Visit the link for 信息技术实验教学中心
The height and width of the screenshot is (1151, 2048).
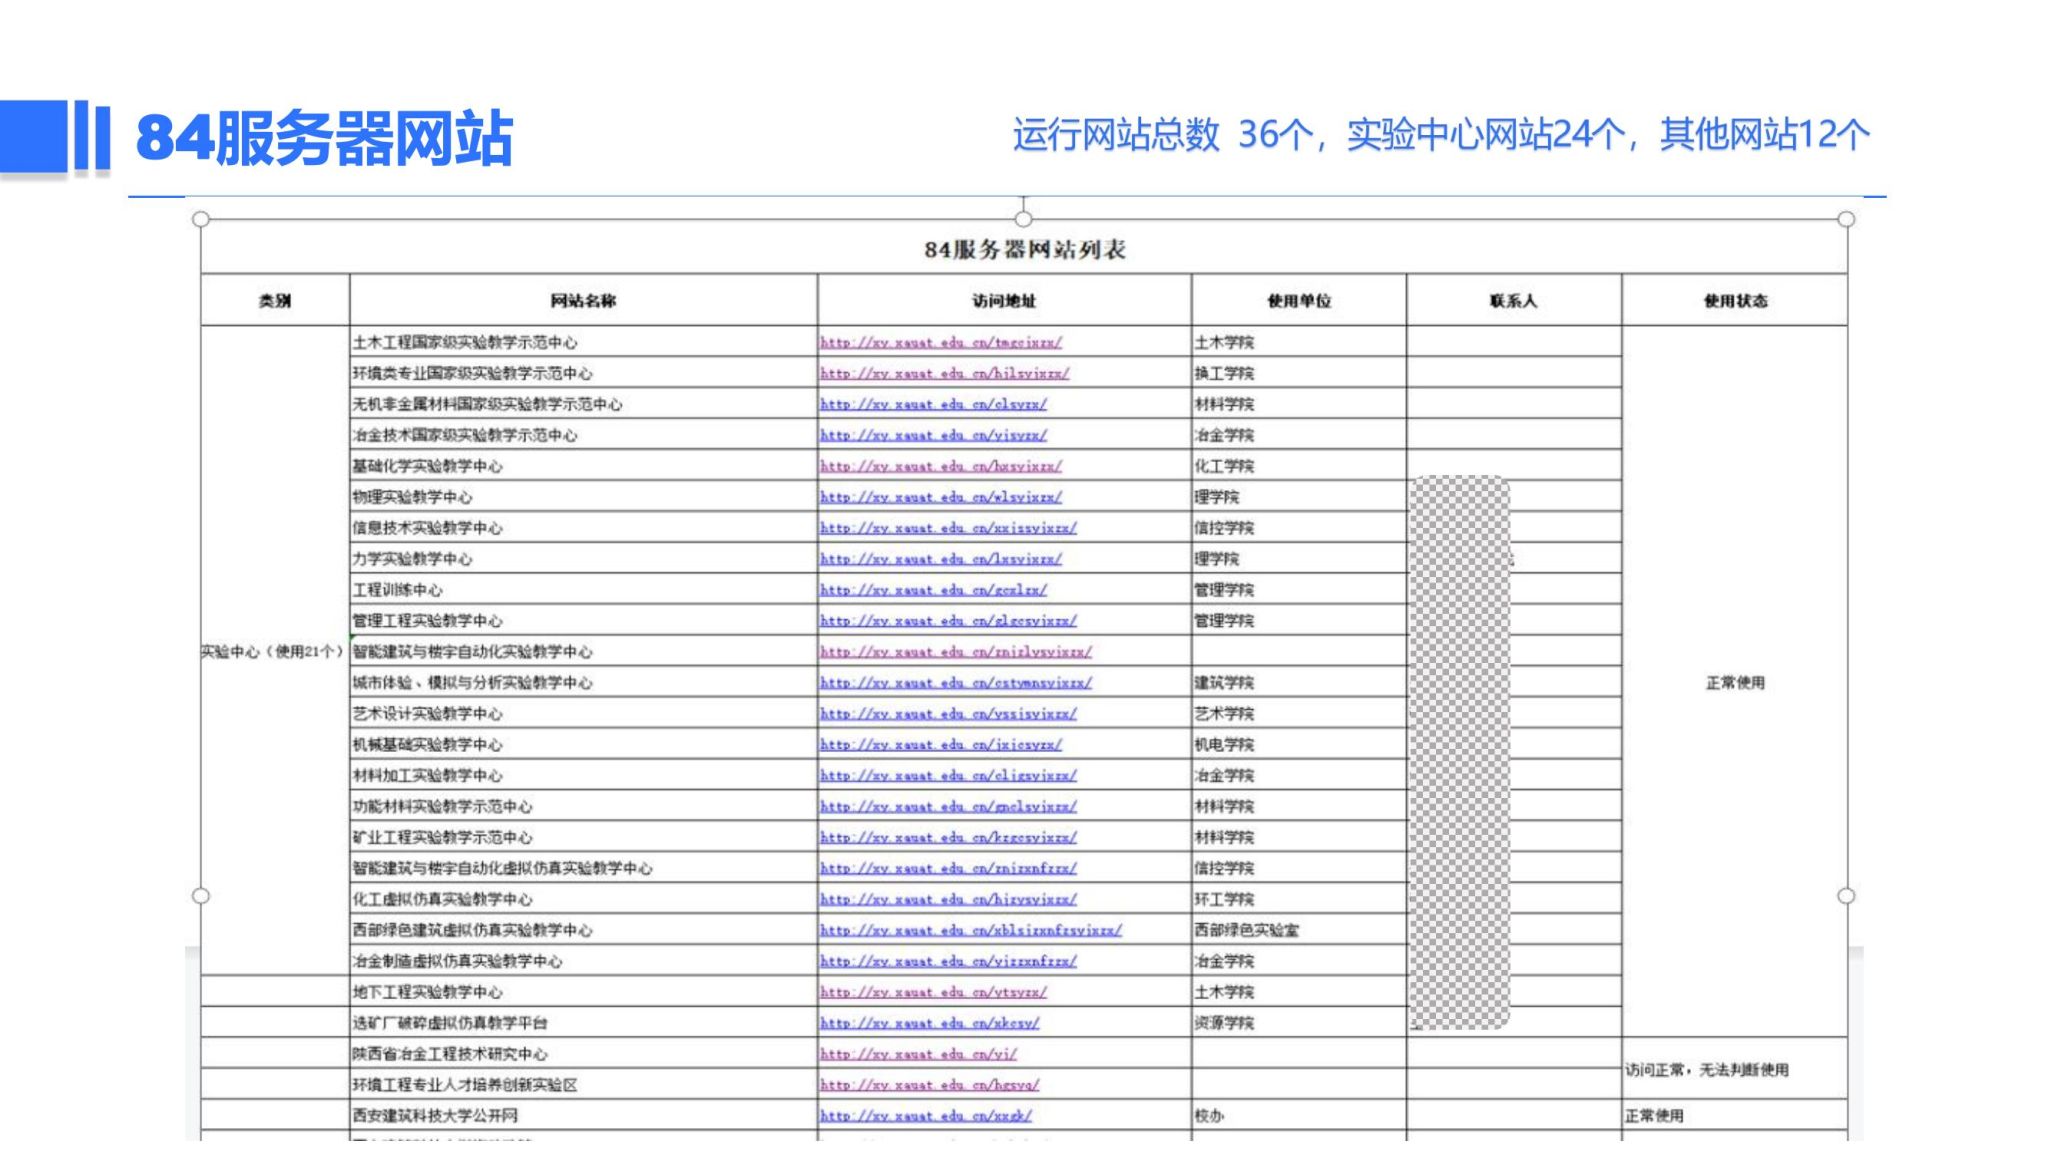tap(948, 528)
